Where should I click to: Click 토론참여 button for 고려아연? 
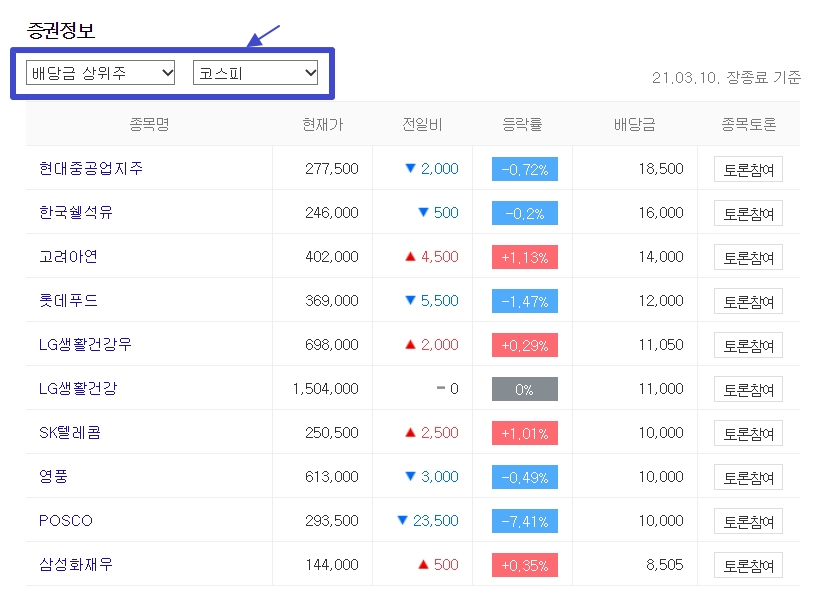point(748,257)
